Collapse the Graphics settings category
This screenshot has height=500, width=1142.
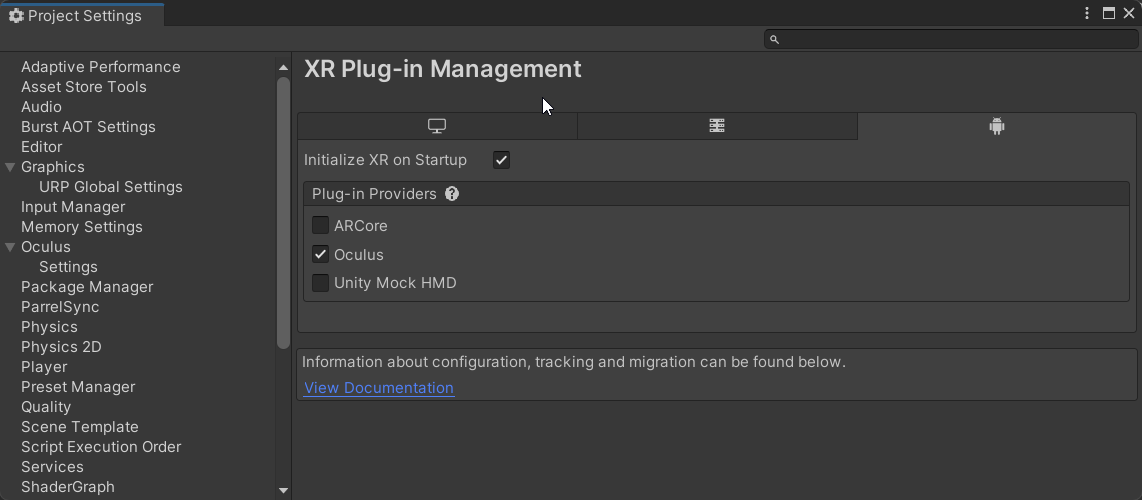click(10, 167)
